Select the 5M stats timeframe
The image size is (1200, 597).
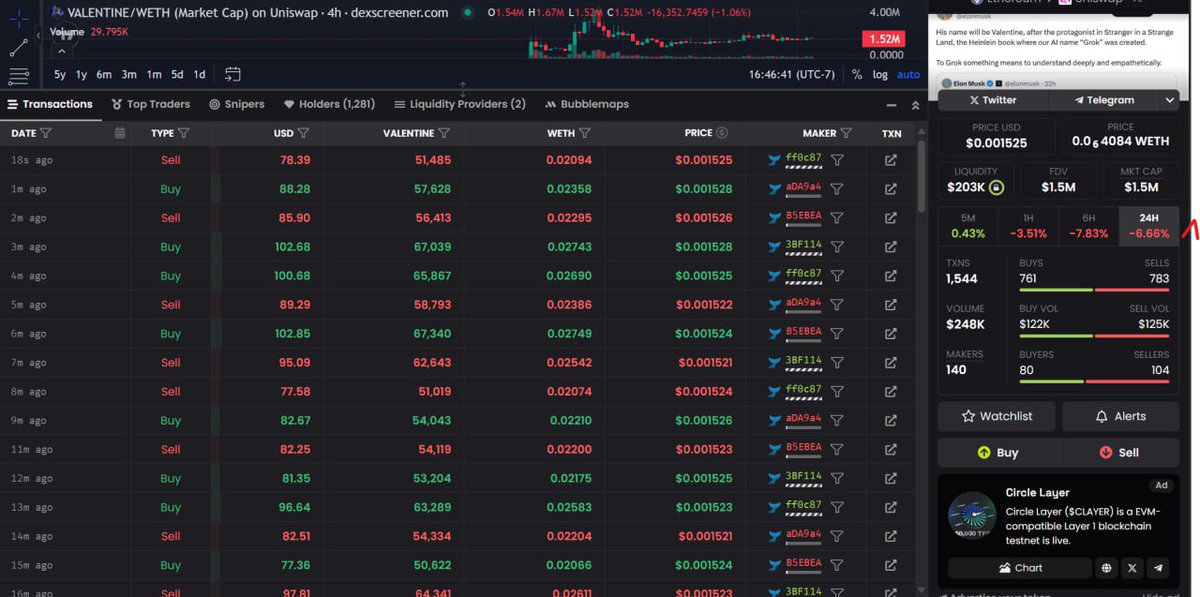968,225
